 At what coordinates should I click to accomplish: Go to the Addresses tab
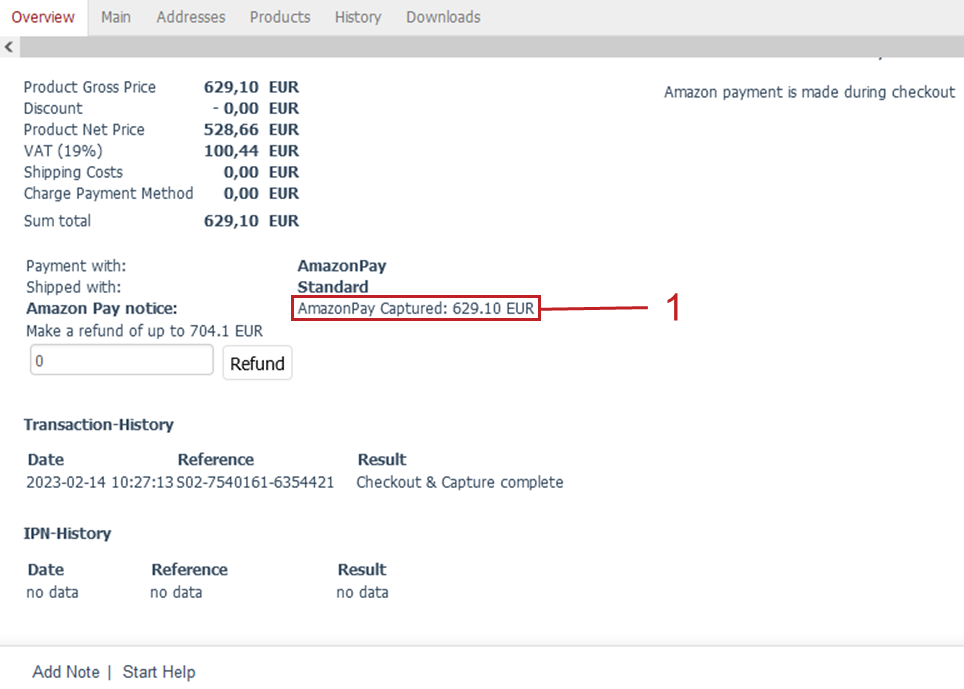(191, 17)
